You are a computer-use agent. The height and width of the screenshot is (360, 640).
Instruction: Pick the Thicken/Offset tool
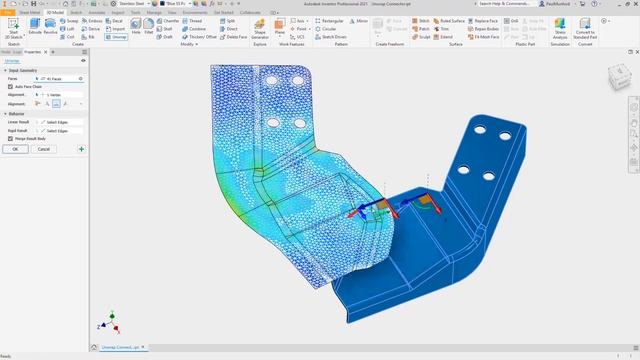199,37
